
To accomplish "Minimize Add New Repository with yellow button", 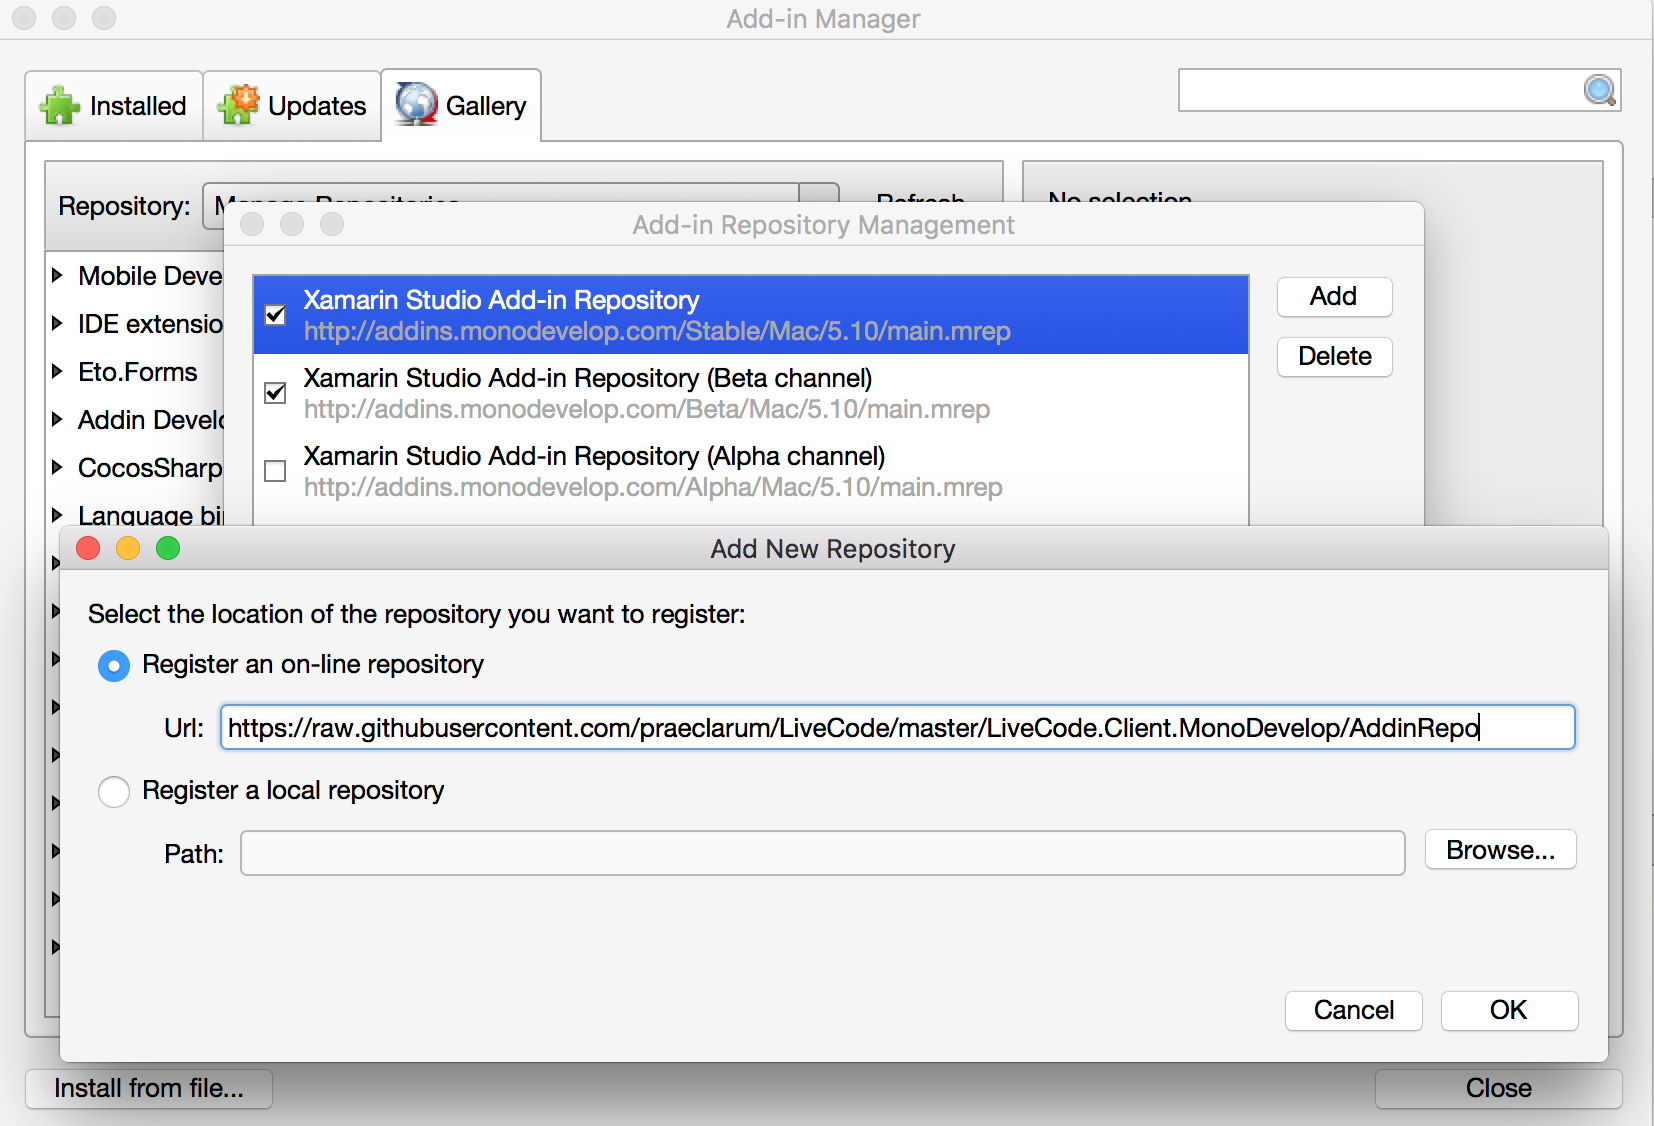I will (x=128, y=548).
